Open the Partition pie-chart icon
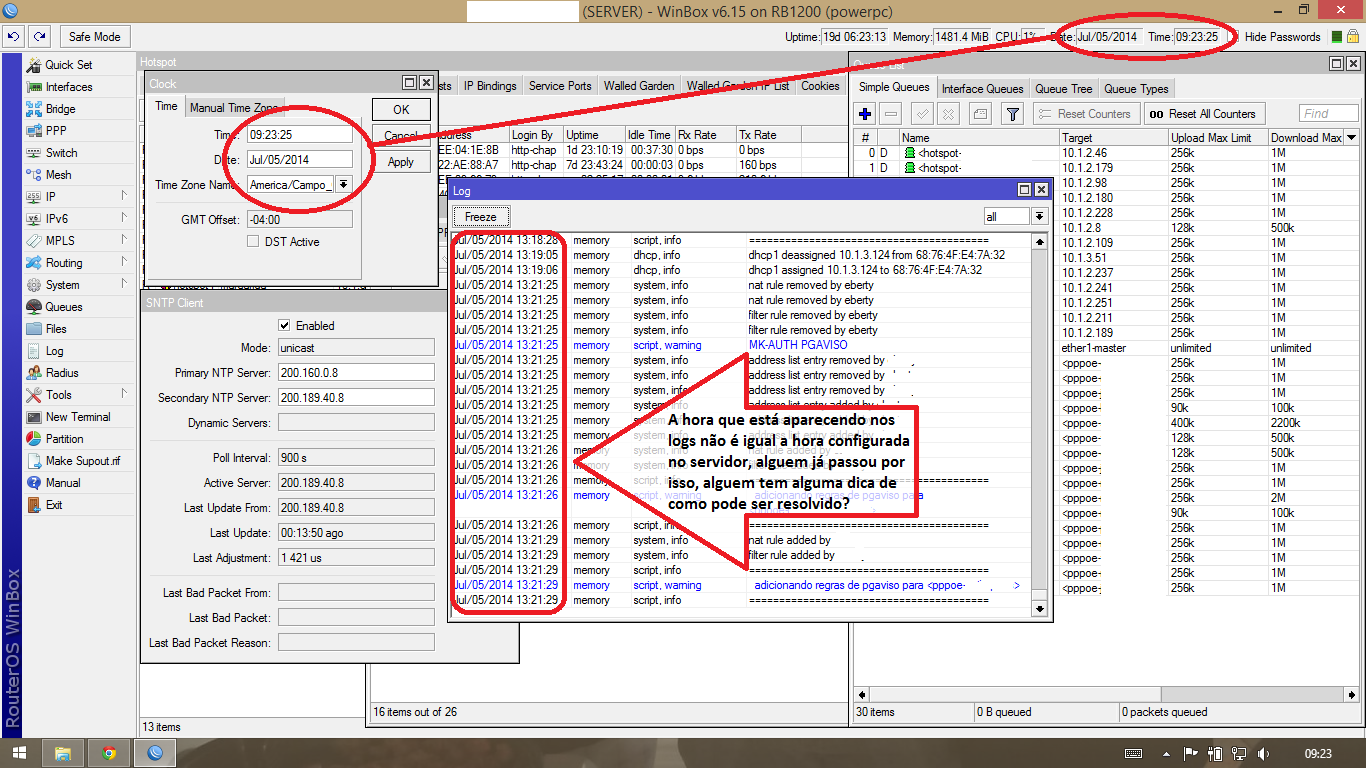 pyautogui.click(x=33, y=439)
